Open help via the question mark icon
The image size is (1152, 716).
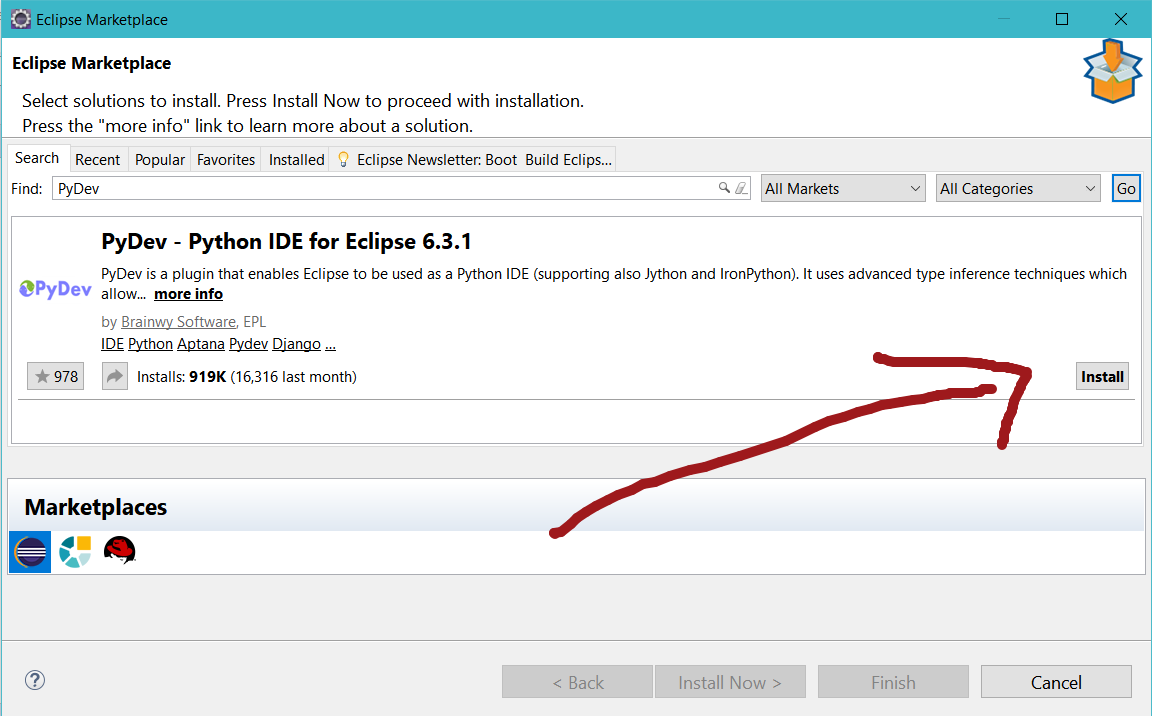(35, 681)
